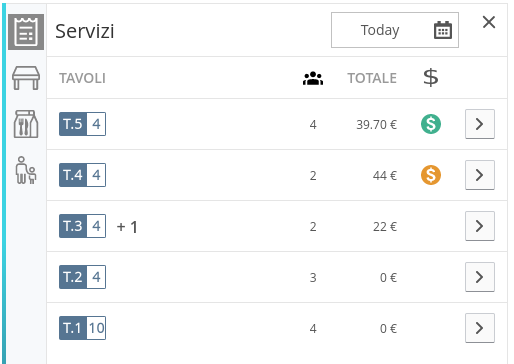This screenshot has height=364, width=514.
Task: Close the Servizi panel with X
Action: coord(489,22)
